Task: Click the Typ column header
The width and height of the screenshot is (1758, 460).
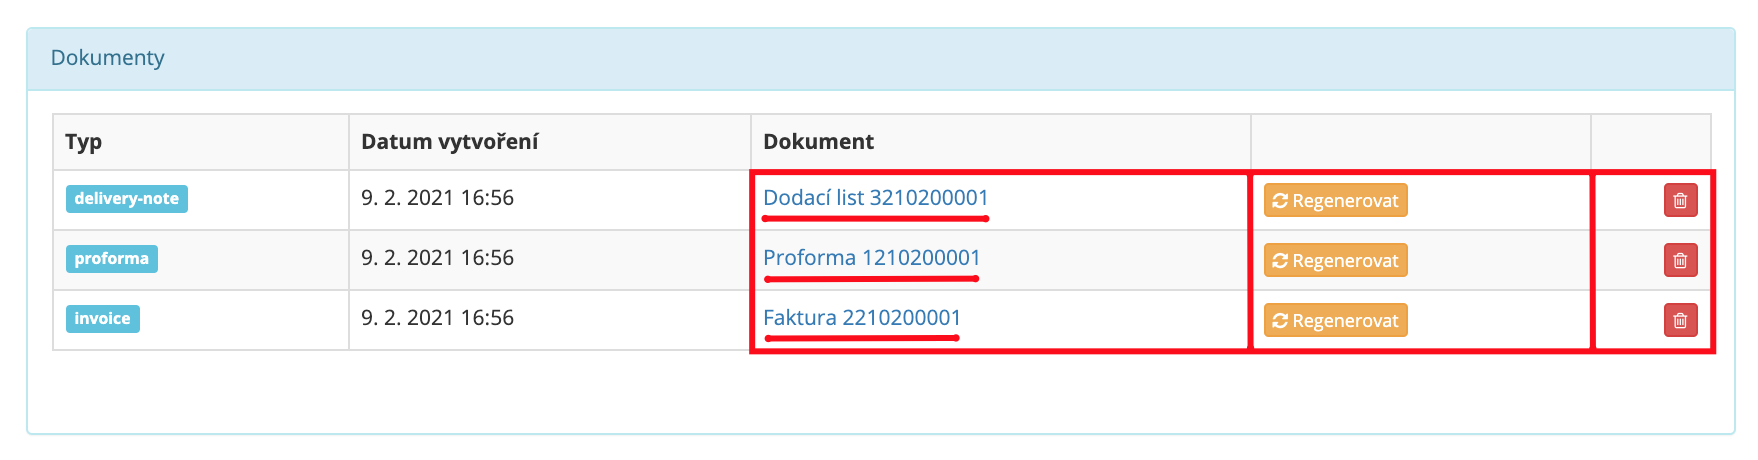Action: [84, 142]
